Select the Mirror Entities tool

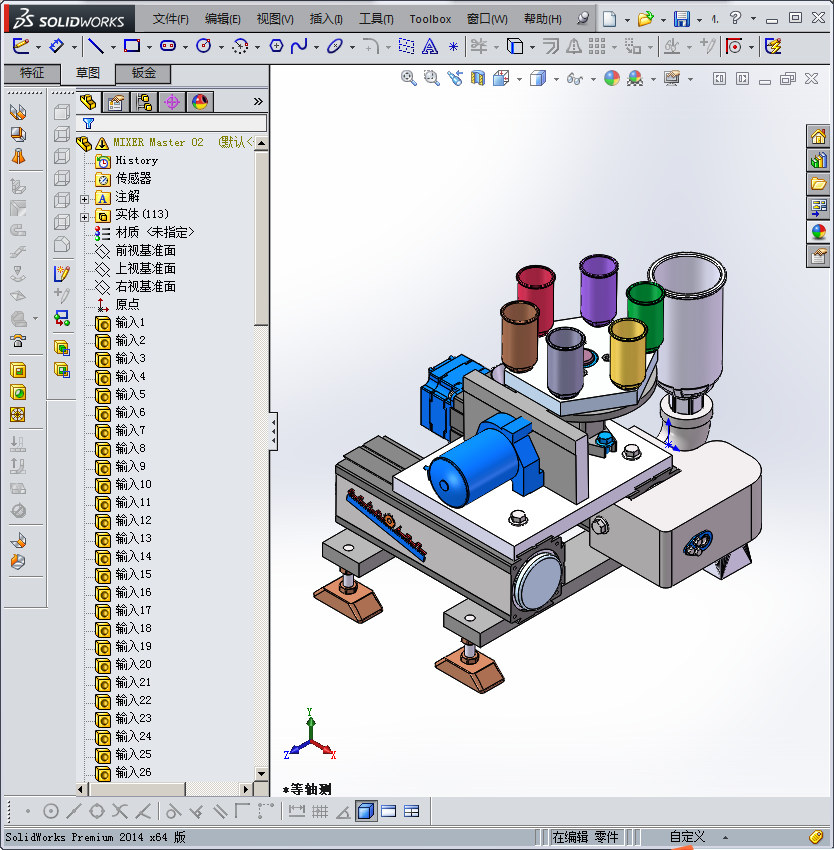tap(574, 47)
